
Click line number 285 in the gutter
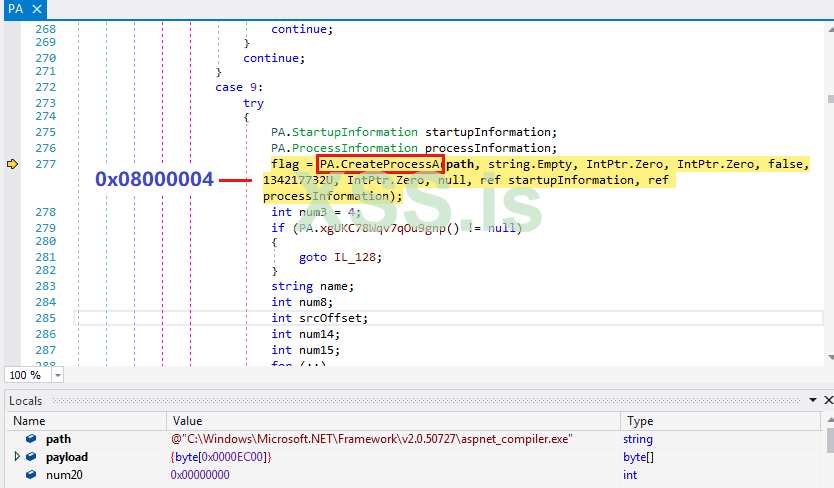coord(45,318)
